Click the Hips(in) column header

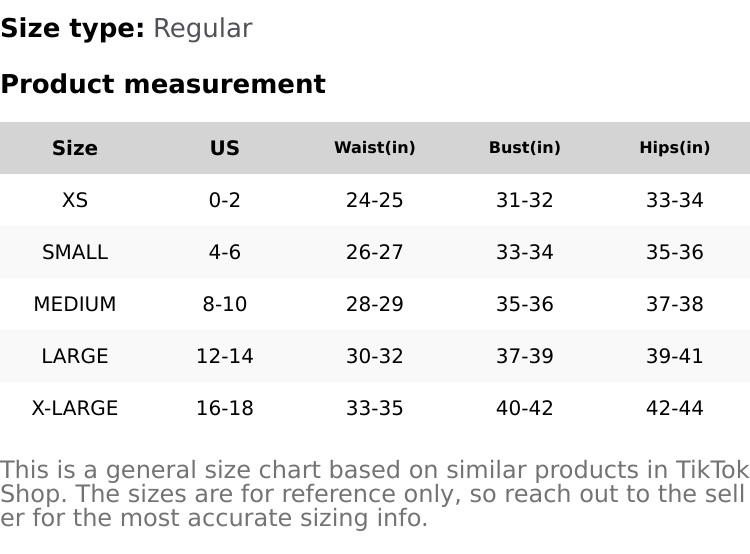point(675,148)
